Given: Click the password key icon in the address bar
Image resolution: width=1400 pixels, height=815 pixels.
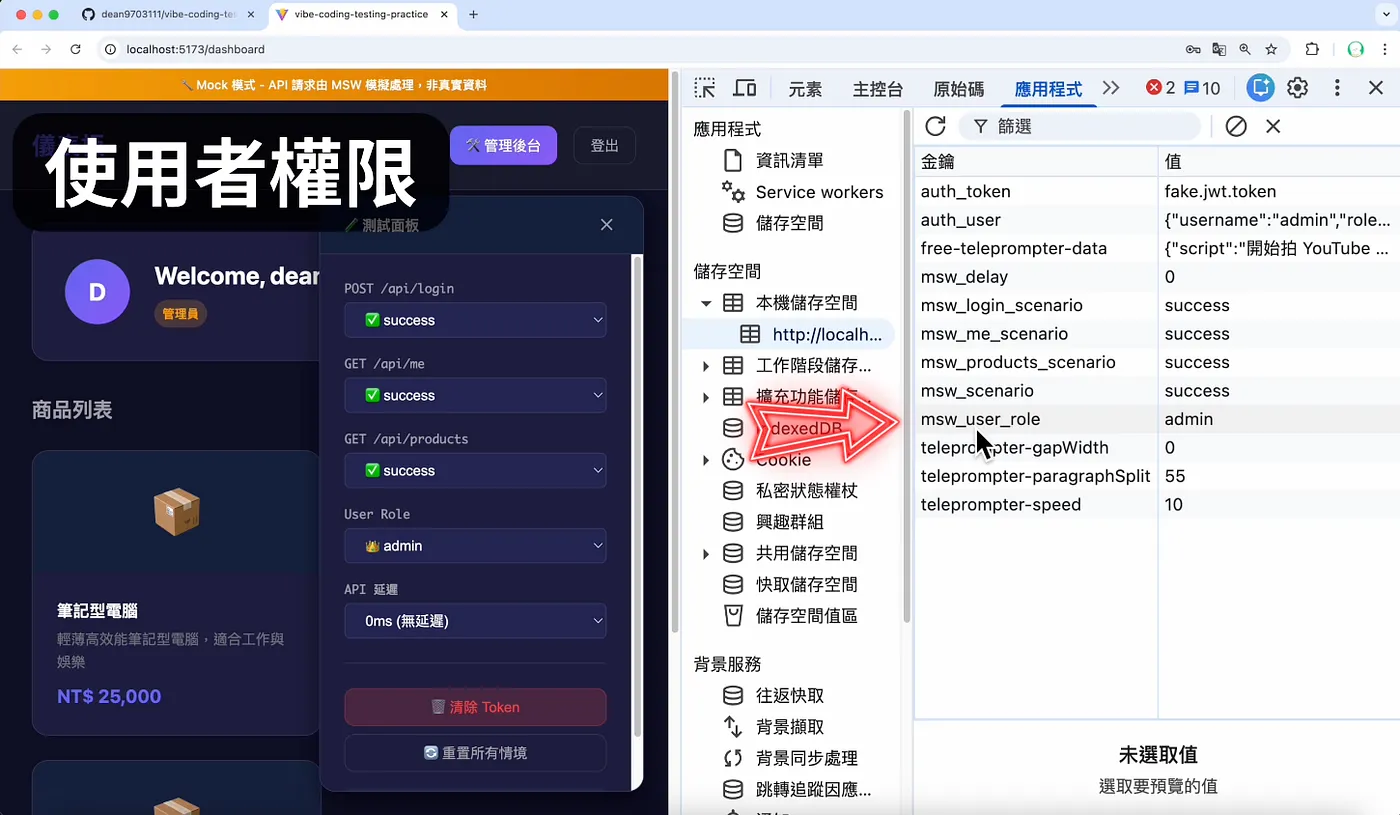Looking at the screenshot, I should (1192, 49).
